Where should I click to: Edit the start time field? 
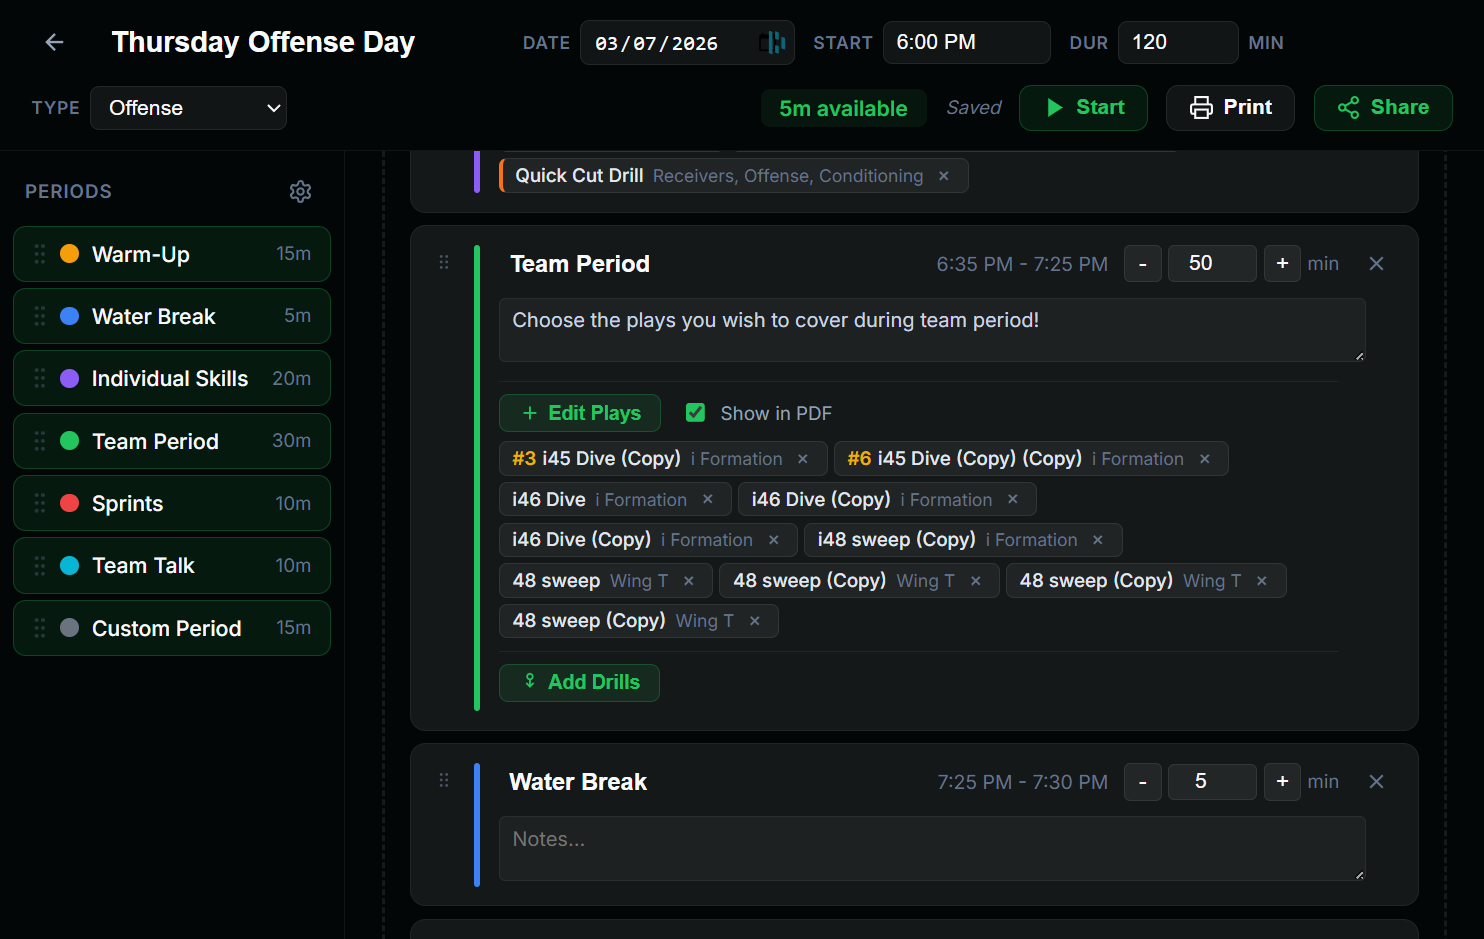[967, 43]
